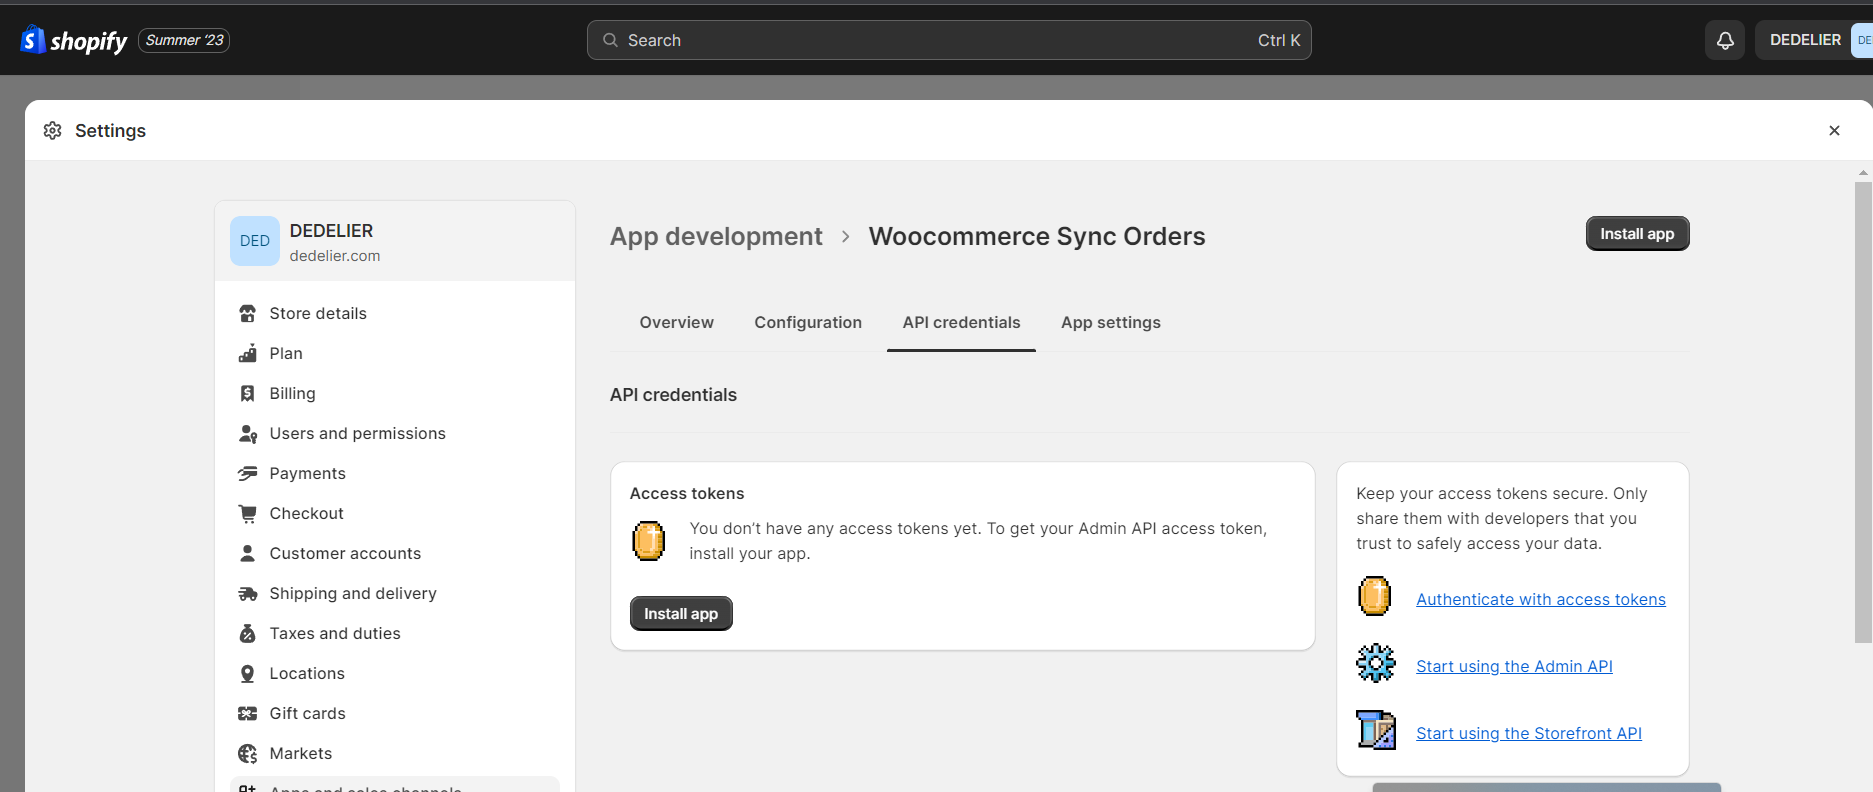The width and height of the screenshot is (1873, 792).
Task: Switch to the Configuration tab
Action: point(808,323)
